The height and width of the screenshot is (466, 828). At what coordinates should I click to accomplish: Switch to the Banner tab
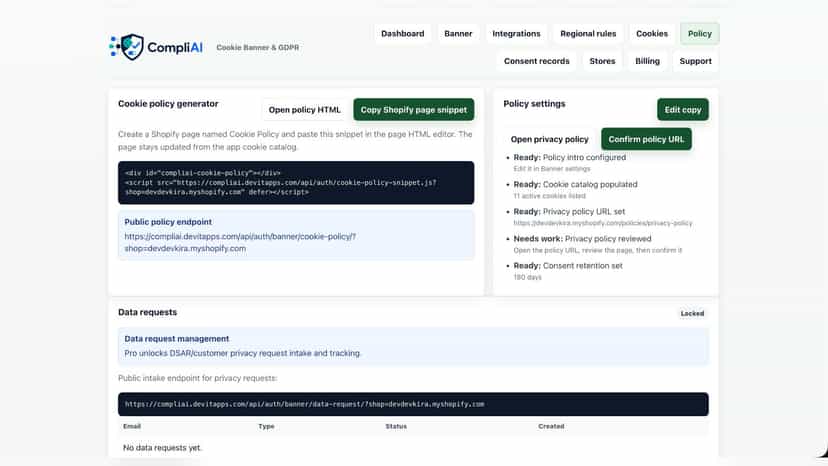pyautogui.click(x=458, y=34)
